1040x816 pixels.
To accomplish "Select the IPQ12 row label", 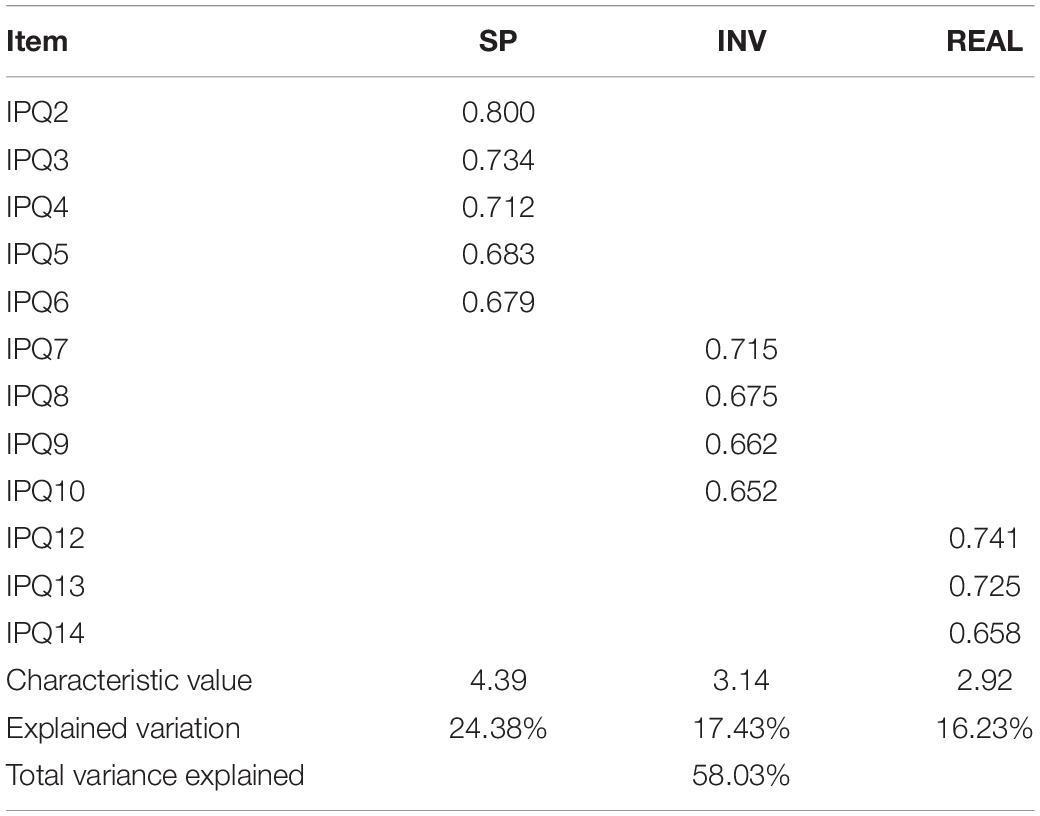I will 45,538.
